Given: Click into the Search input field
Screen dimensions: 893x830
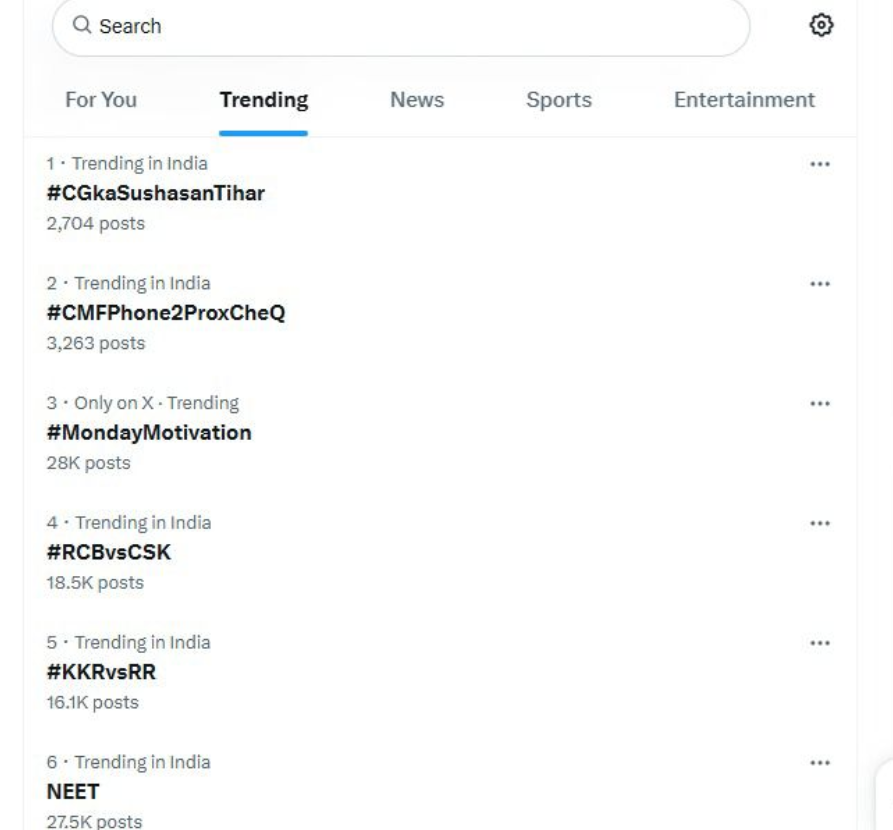Looking at the screenshot, I should (400, 26).
